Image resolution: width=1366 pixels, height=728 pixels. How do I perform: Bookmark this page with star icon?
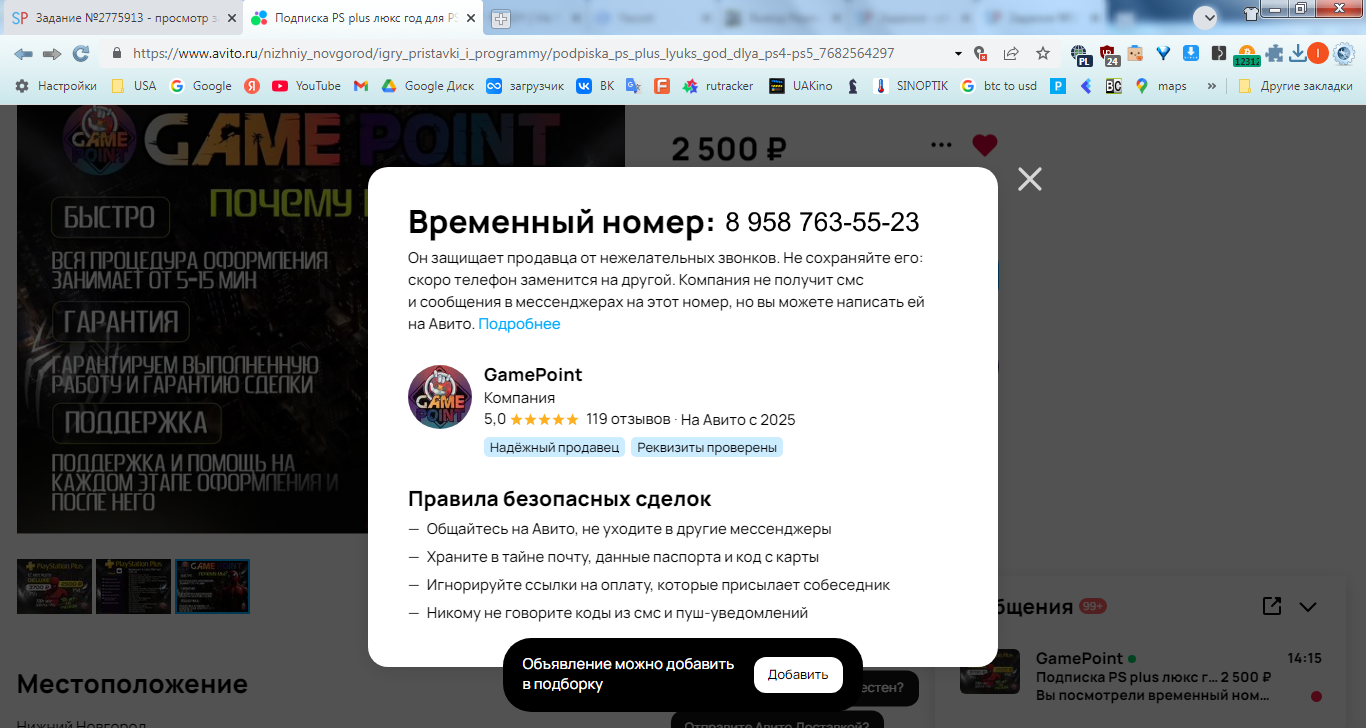click(x=1043, y=53)
